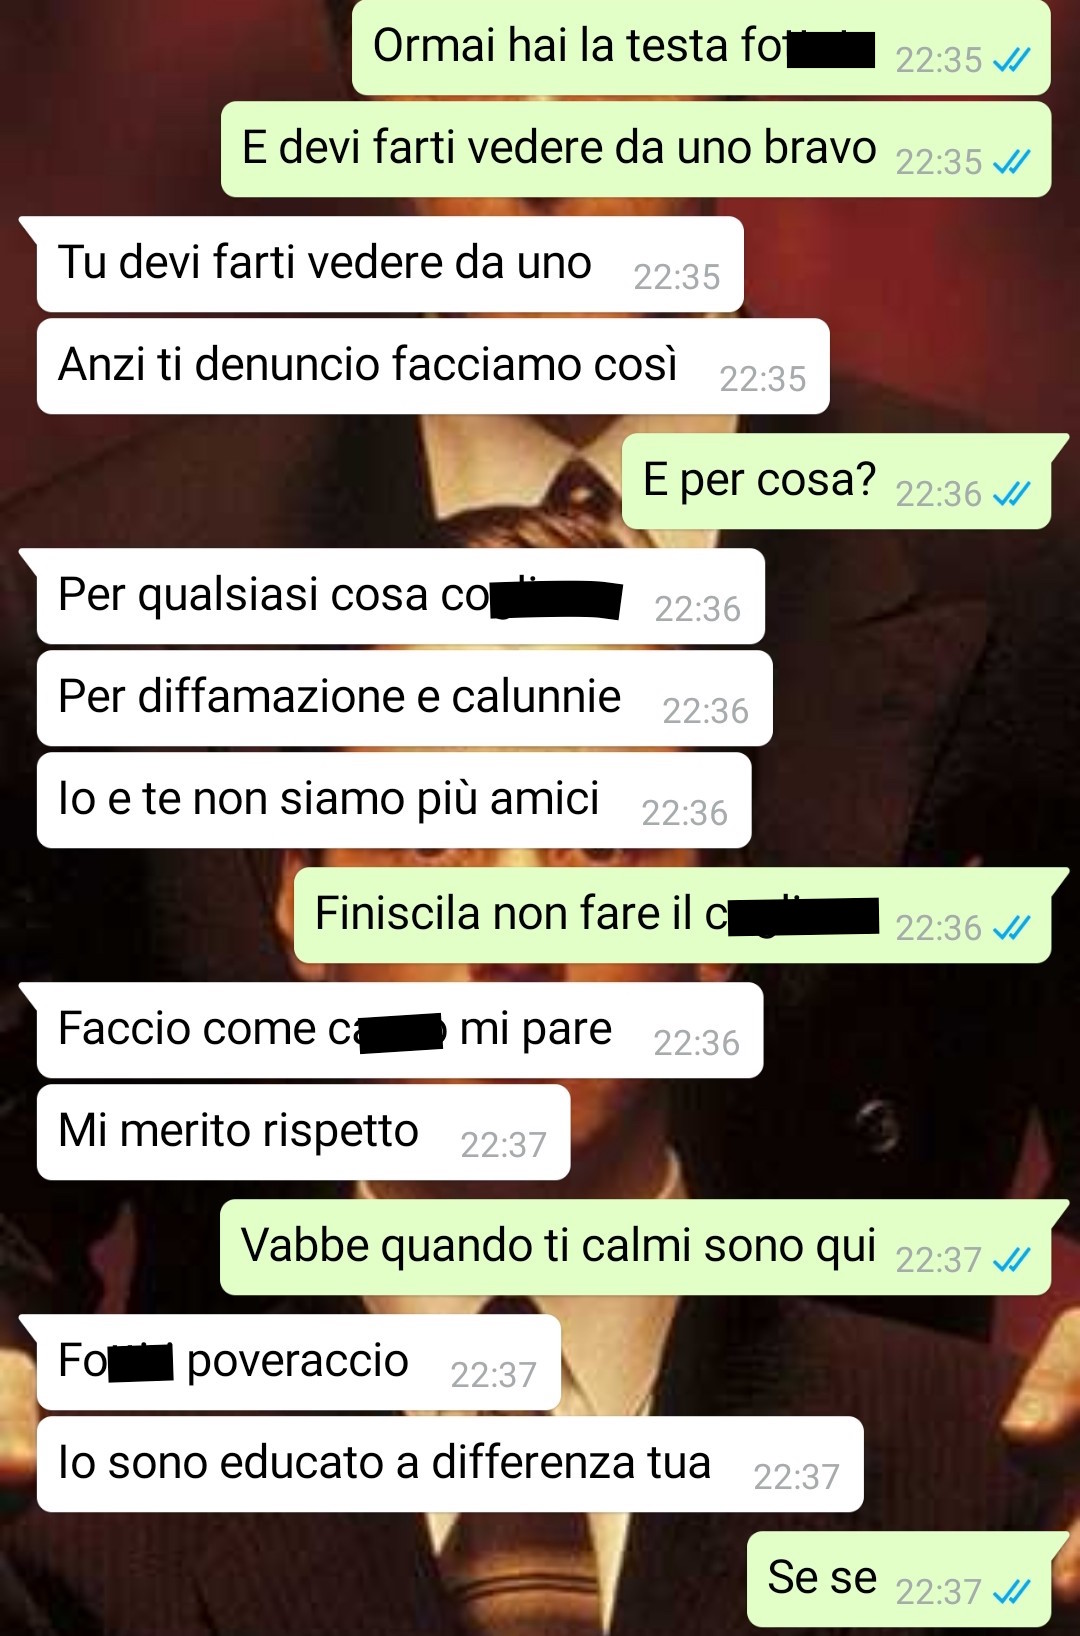Viewport: 1080px width, 1636px height.
Task: Tap the 'E devi farti vedere da uno bravo' message
Action: pyautogui.click(x=636, y=149)
